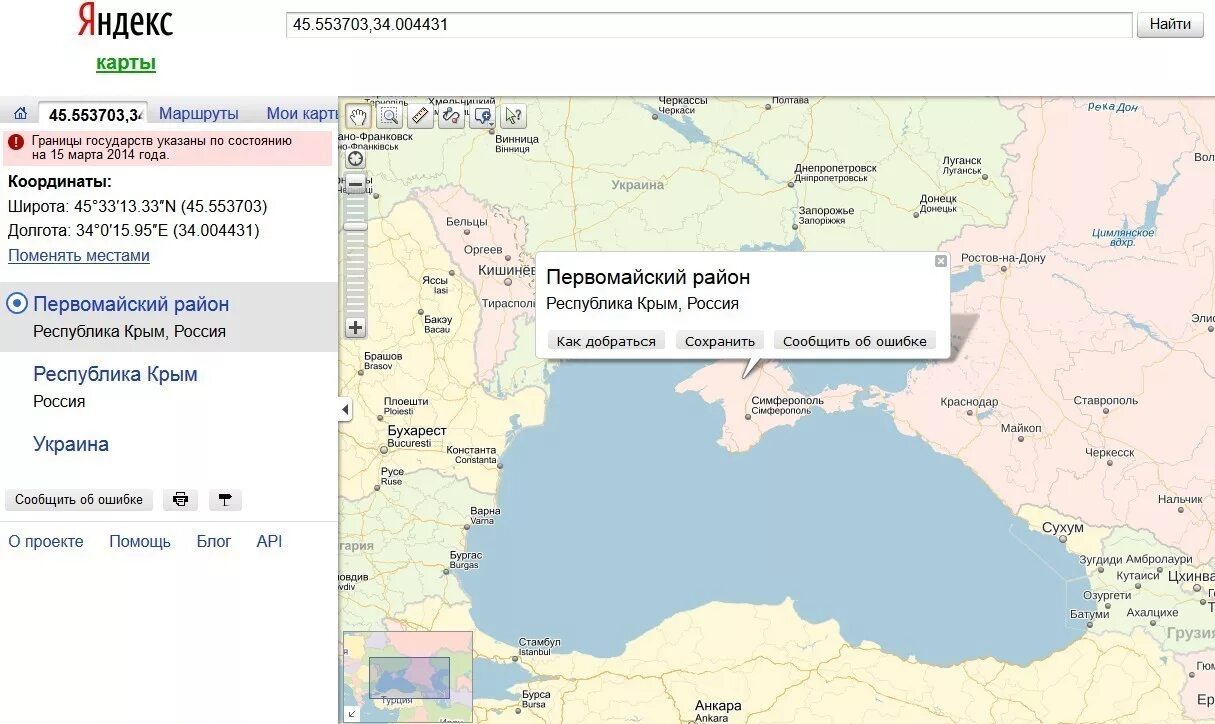Open the О проекте footer link
Viewport: 1215px width, 724px height.
coord(46,541)
